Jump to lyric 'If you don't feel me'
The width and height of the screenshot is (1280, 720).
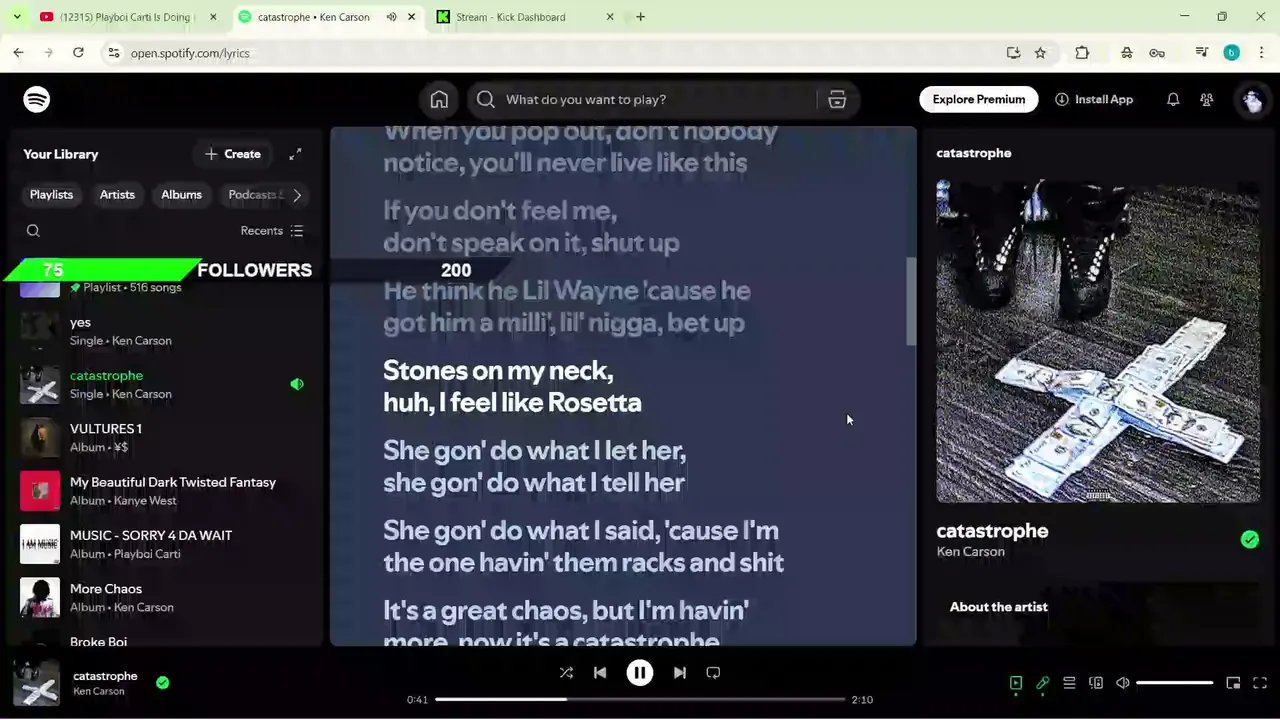pos(531,226)
